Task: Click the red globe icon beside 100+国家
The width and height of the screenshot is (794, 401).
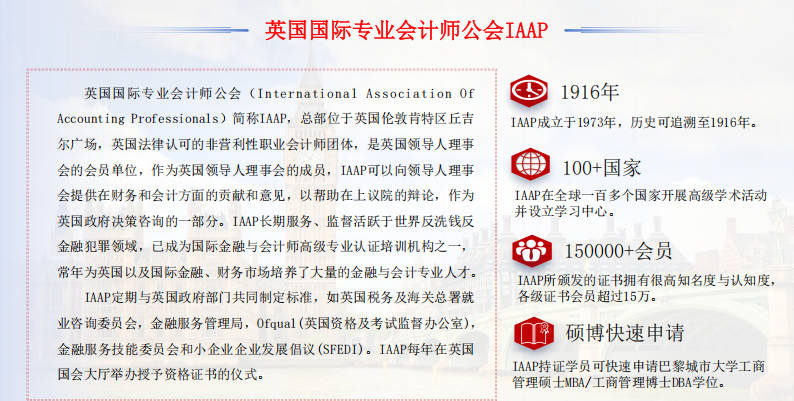Action: (529, 163)
